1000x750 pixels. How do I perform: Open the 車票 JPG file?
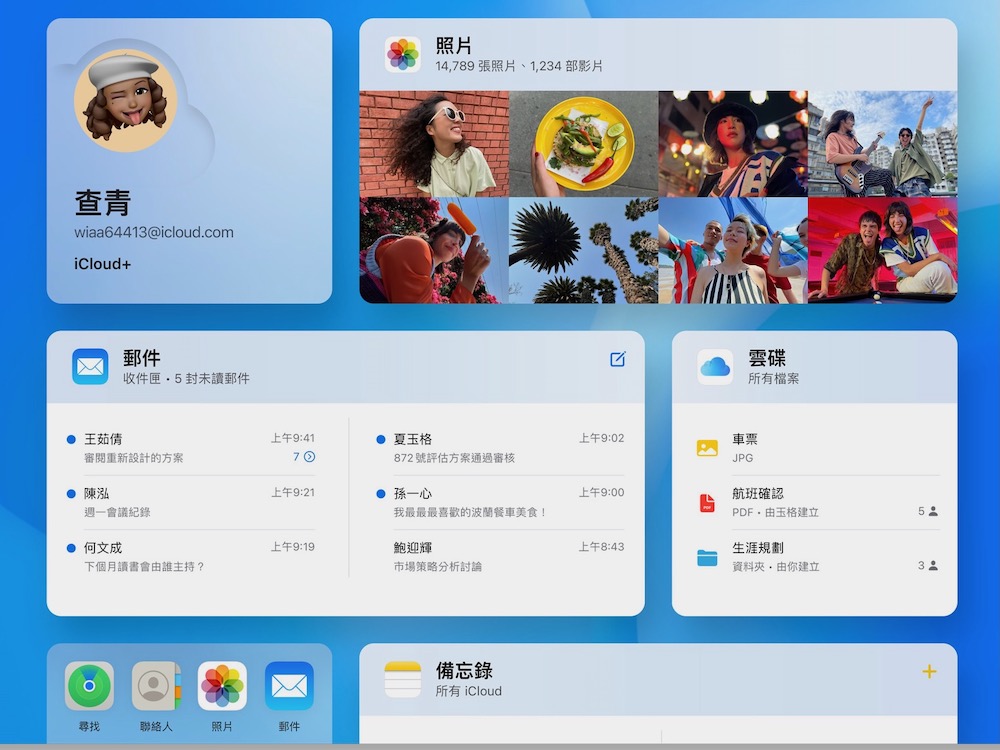[x=818, y=448]
